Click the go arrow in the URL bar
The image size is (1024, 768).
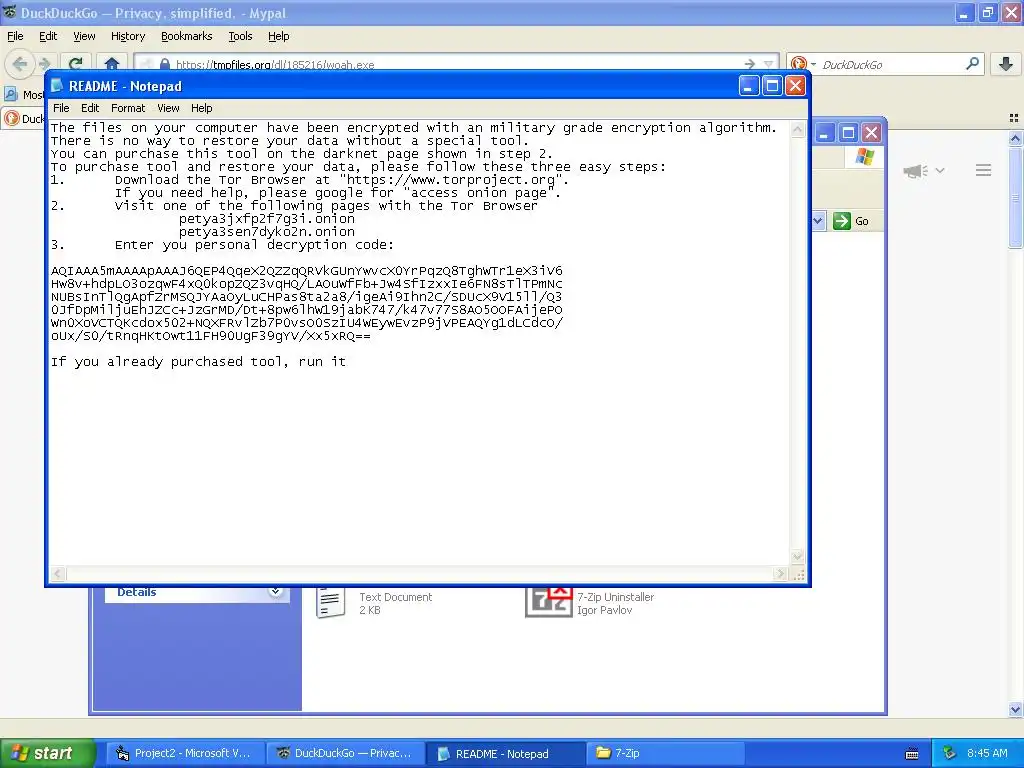point(750,64)
